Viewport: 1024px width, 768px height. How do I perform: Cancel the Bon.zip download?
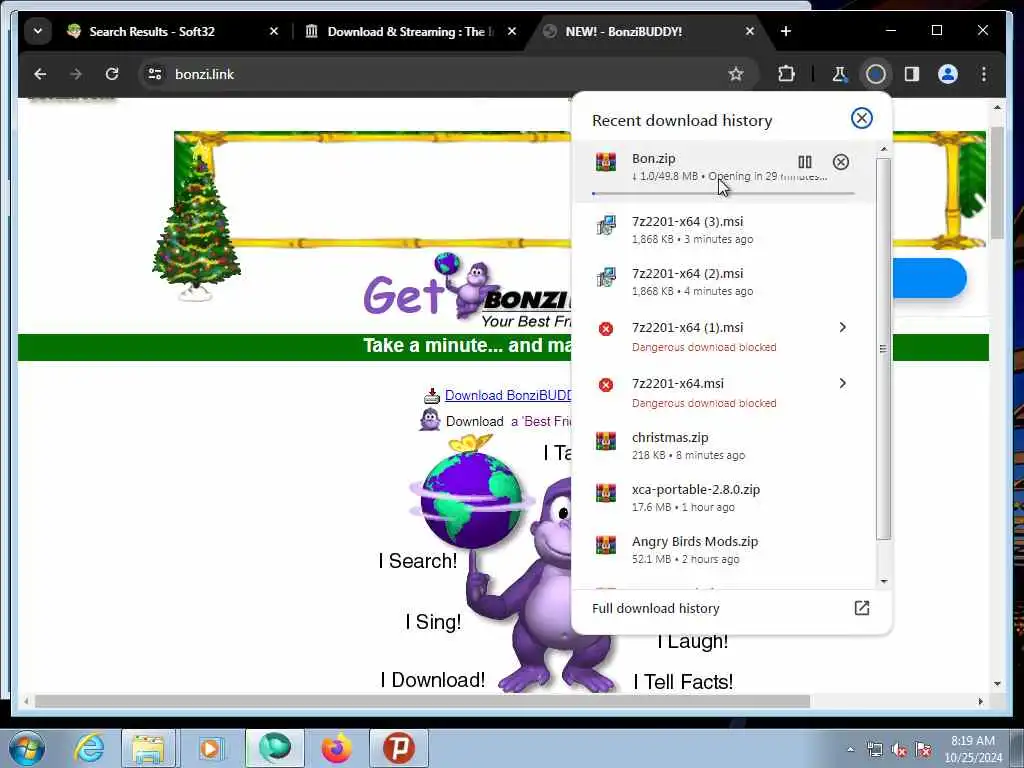pyautogui.click(x=841, y=162)
